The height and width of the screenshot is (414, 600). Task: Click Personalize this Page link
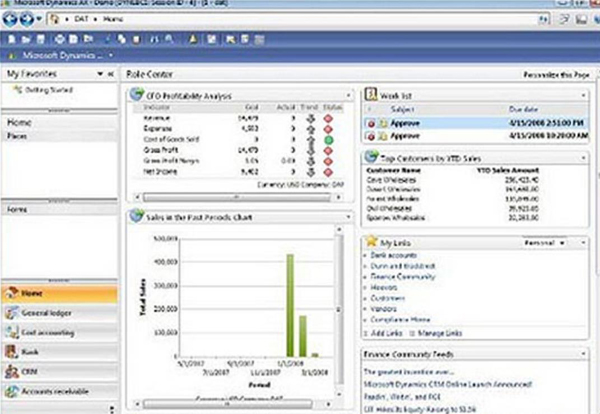[556, 75]
